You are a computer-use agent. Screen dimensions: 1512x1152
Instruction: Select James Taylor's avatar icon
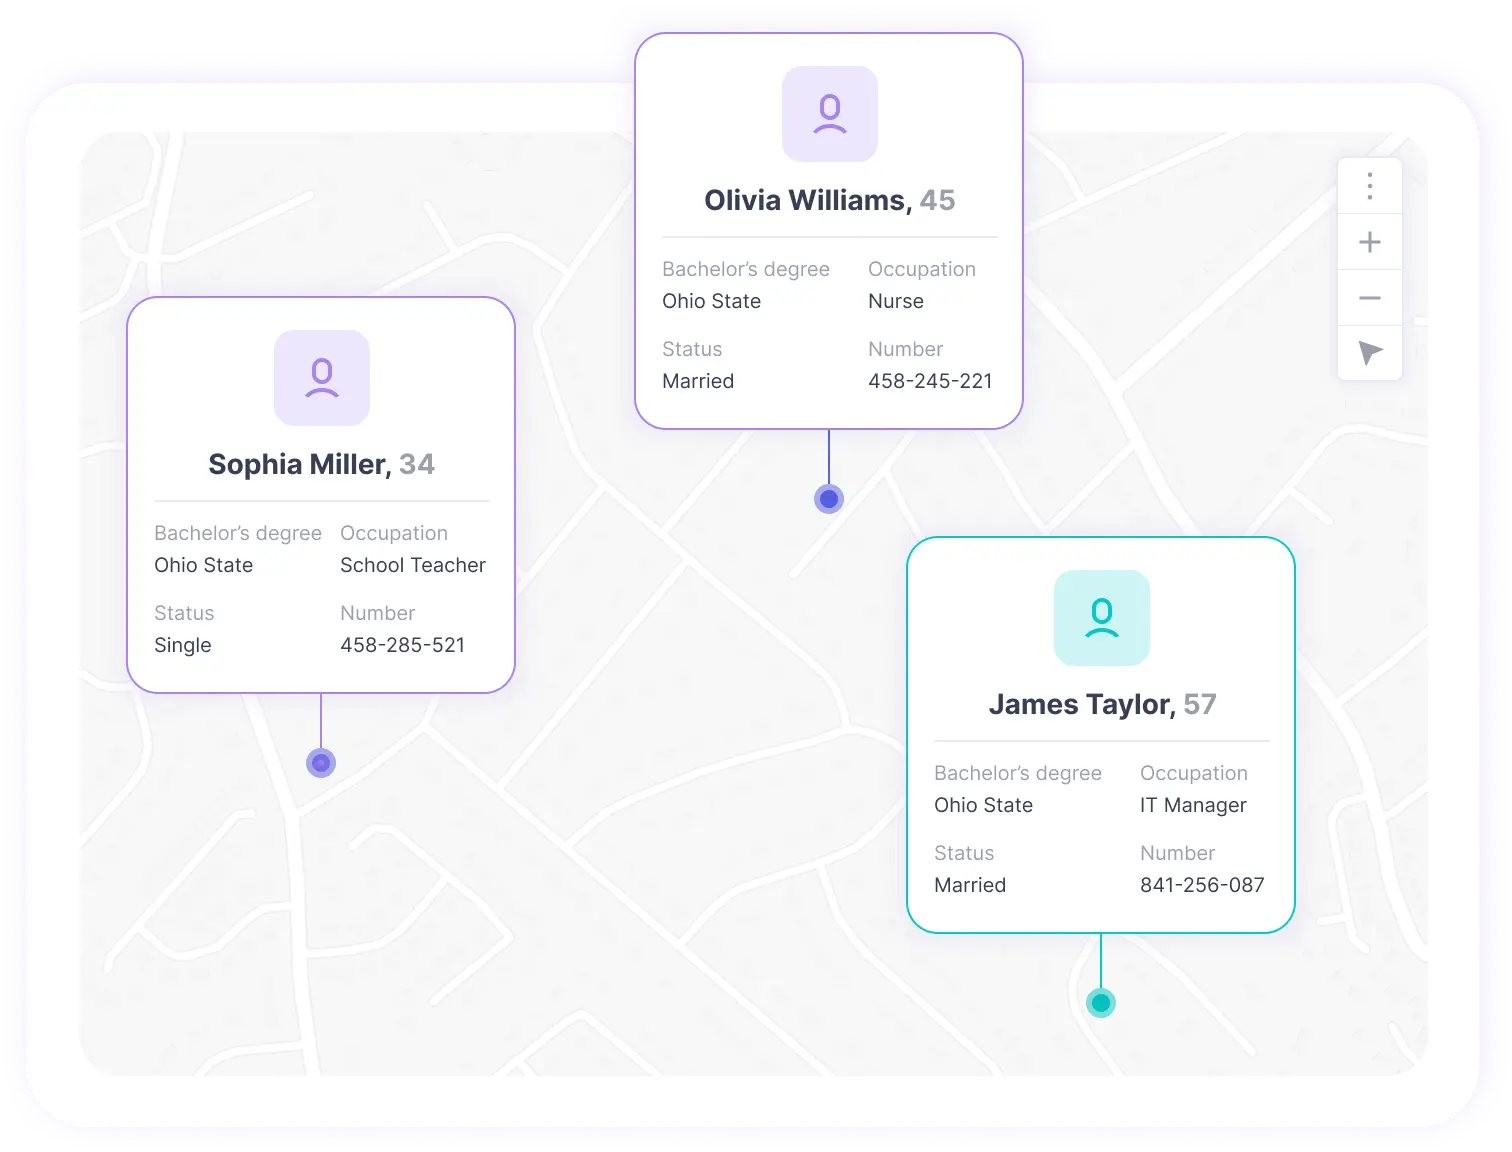[x=1100, y=618]
